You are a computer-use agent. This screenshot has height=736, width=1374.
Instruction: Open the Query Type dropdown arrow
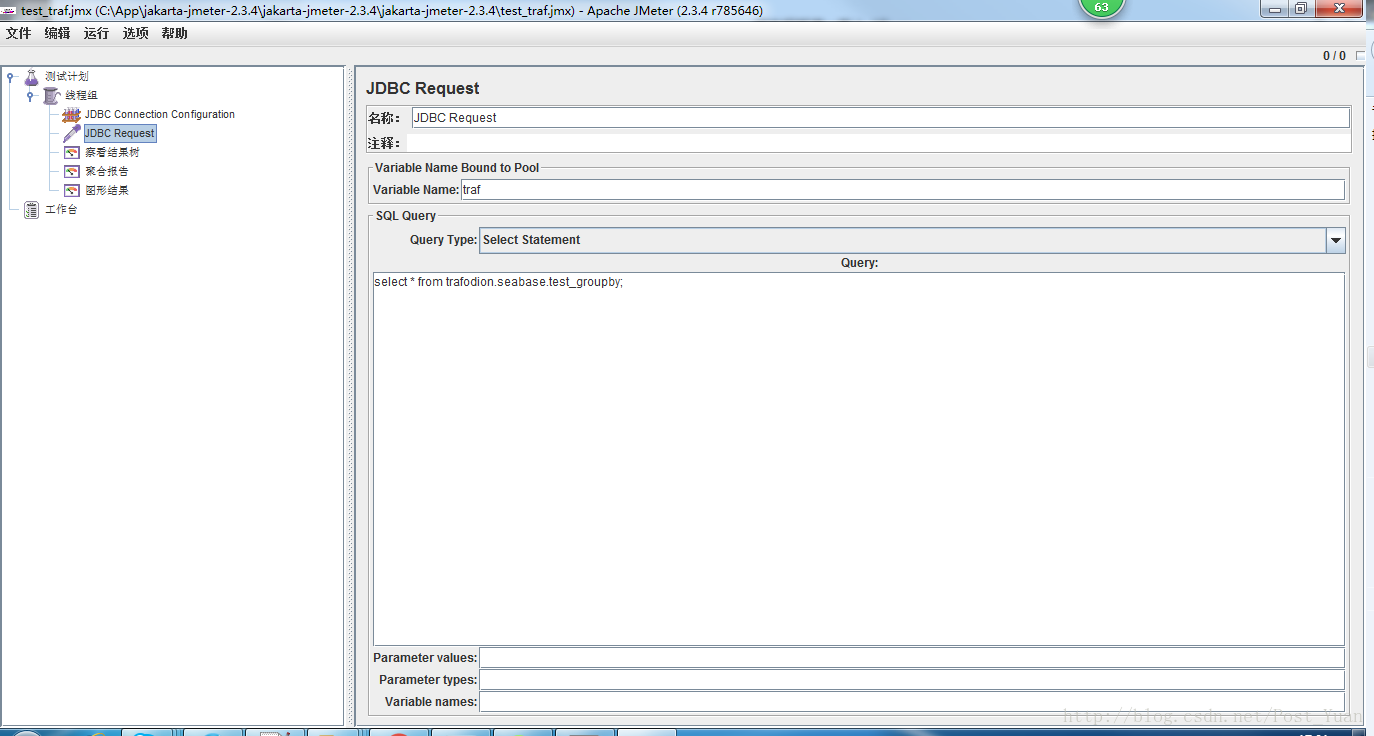coord(1335,240)
